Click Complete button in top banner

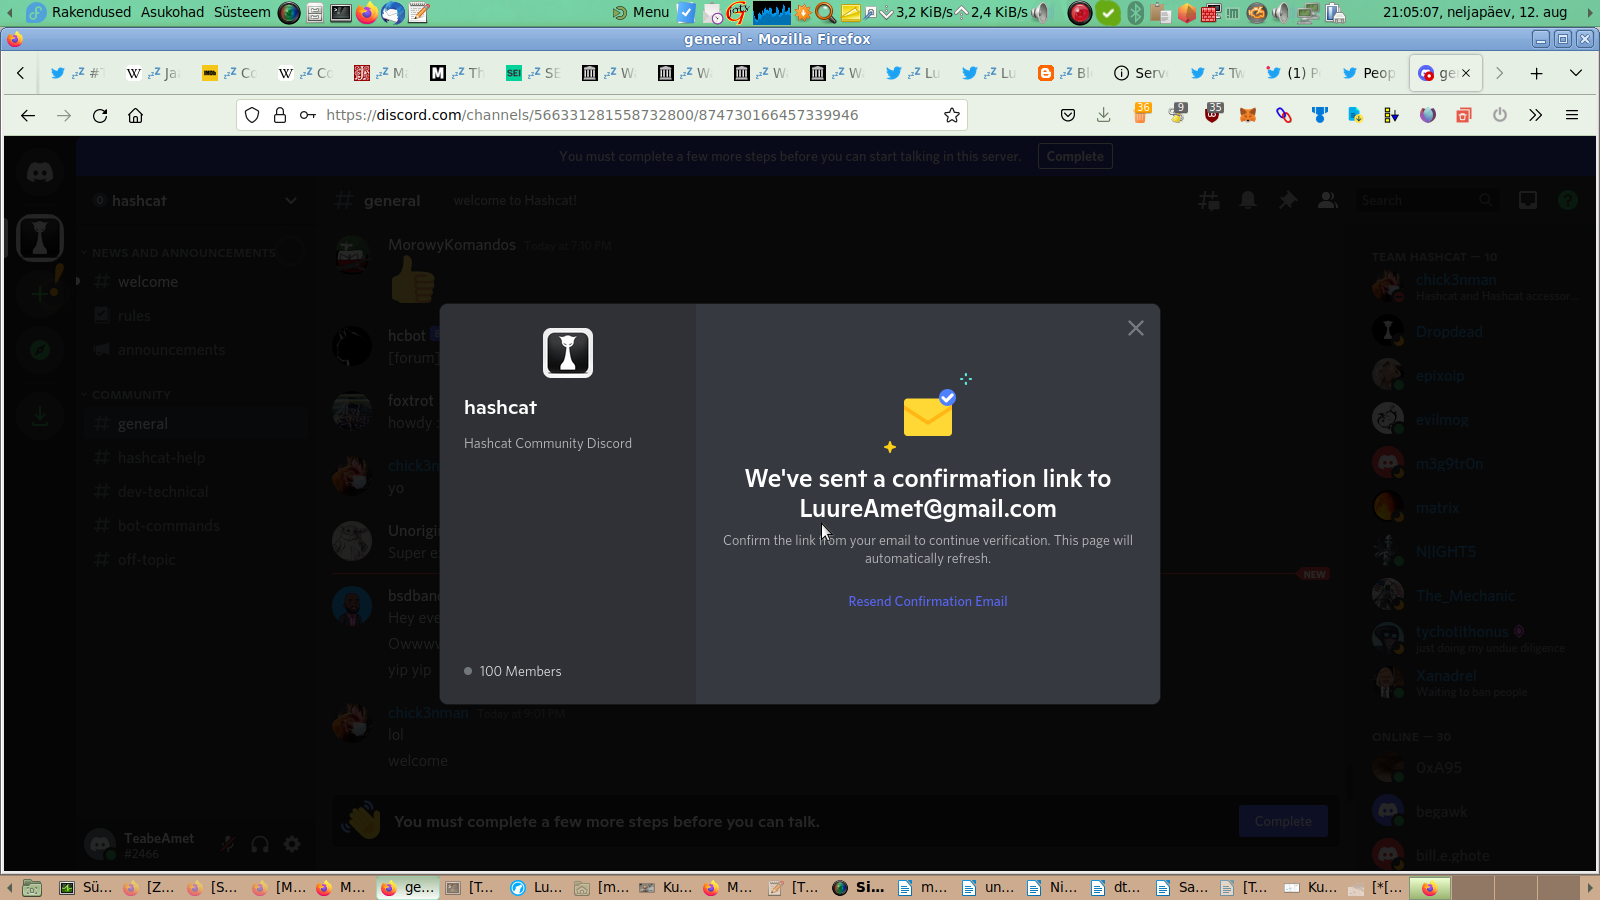pos(1075,156)
